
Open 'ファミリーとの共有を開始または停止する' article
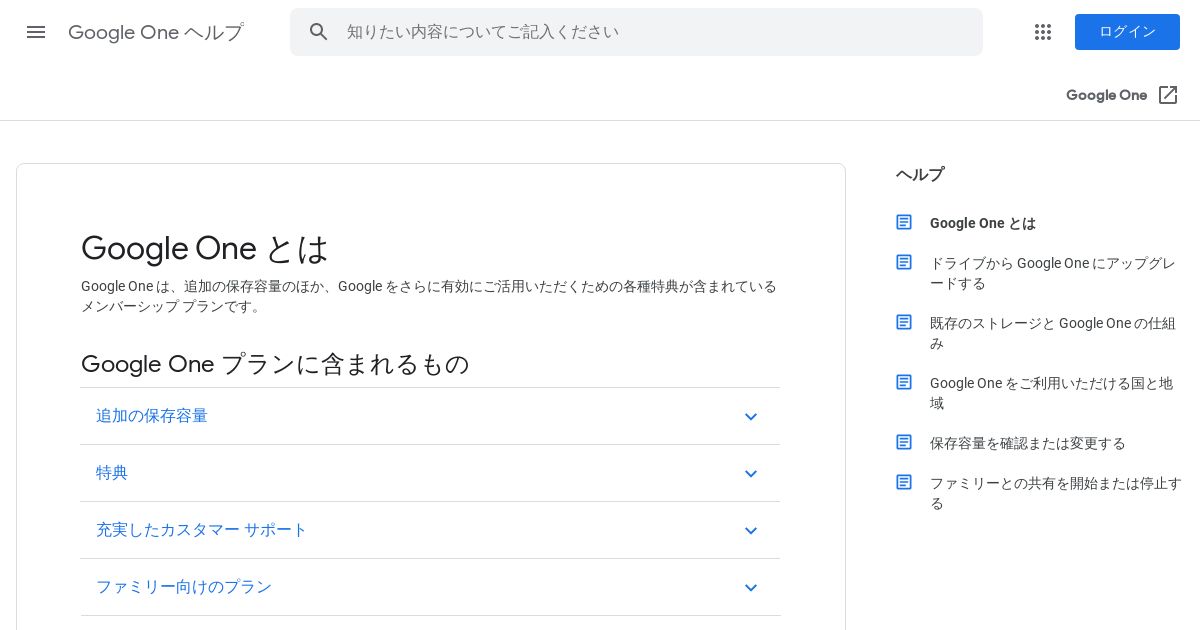1056,493
